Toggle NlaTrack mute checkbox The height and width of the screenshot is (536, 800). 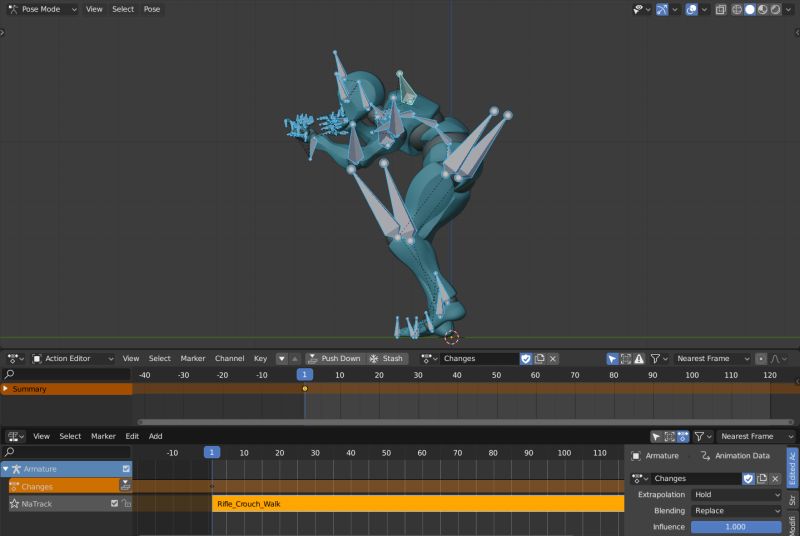(114, 503)
